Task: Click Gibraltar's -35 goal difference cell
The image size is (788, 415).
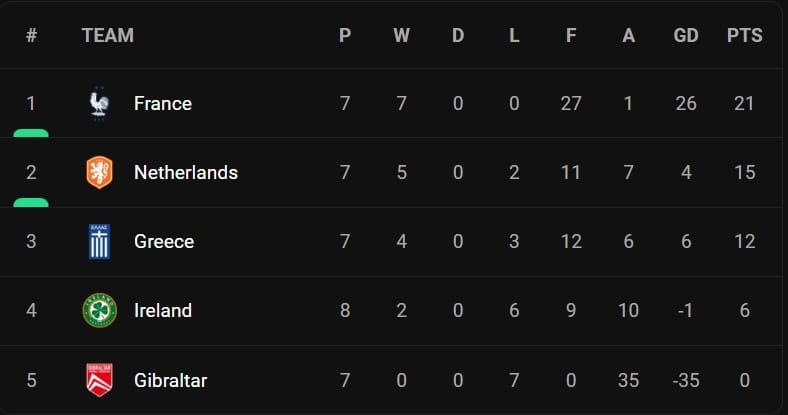Action: pos(685,380)
